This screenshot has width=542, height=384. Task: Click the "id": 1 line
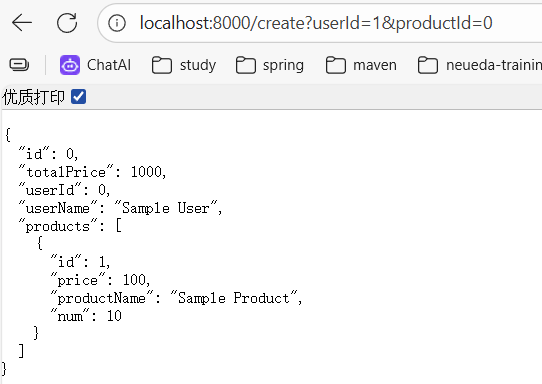tap(80, 262)
